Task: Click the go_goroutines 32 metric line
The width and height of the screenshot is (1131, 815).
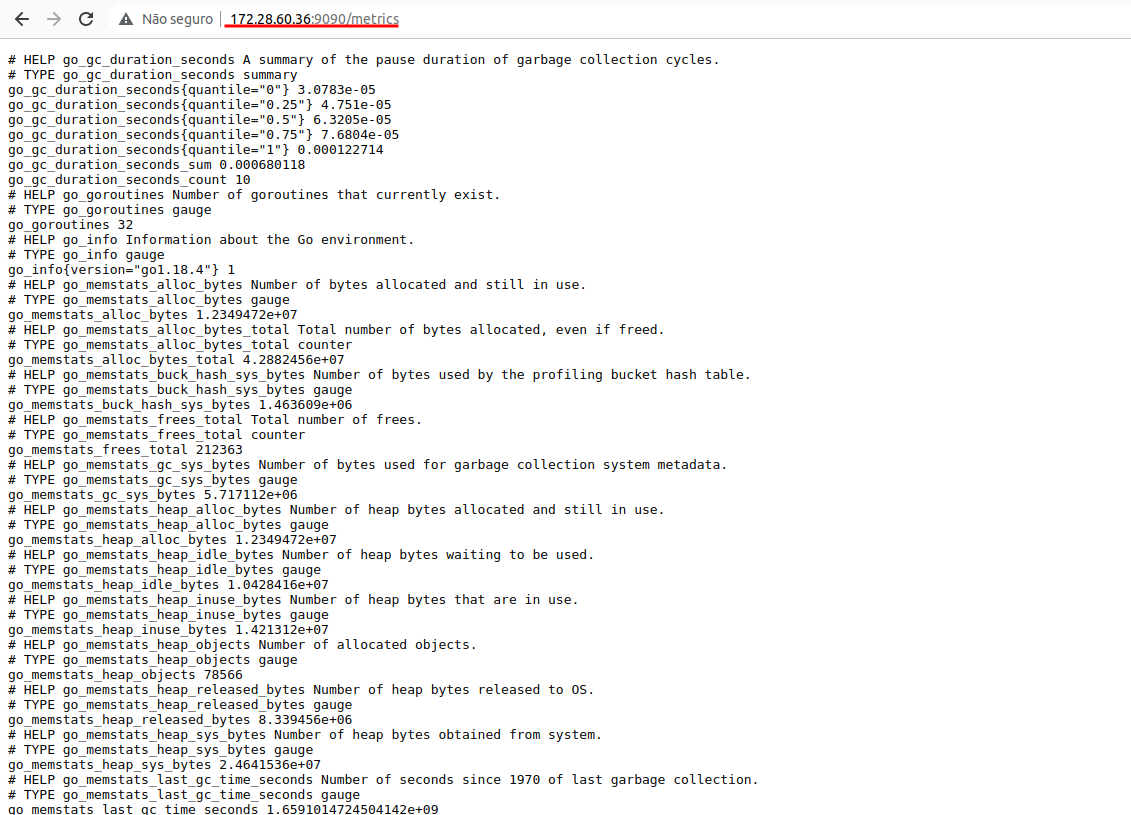Action: point(71,225)
